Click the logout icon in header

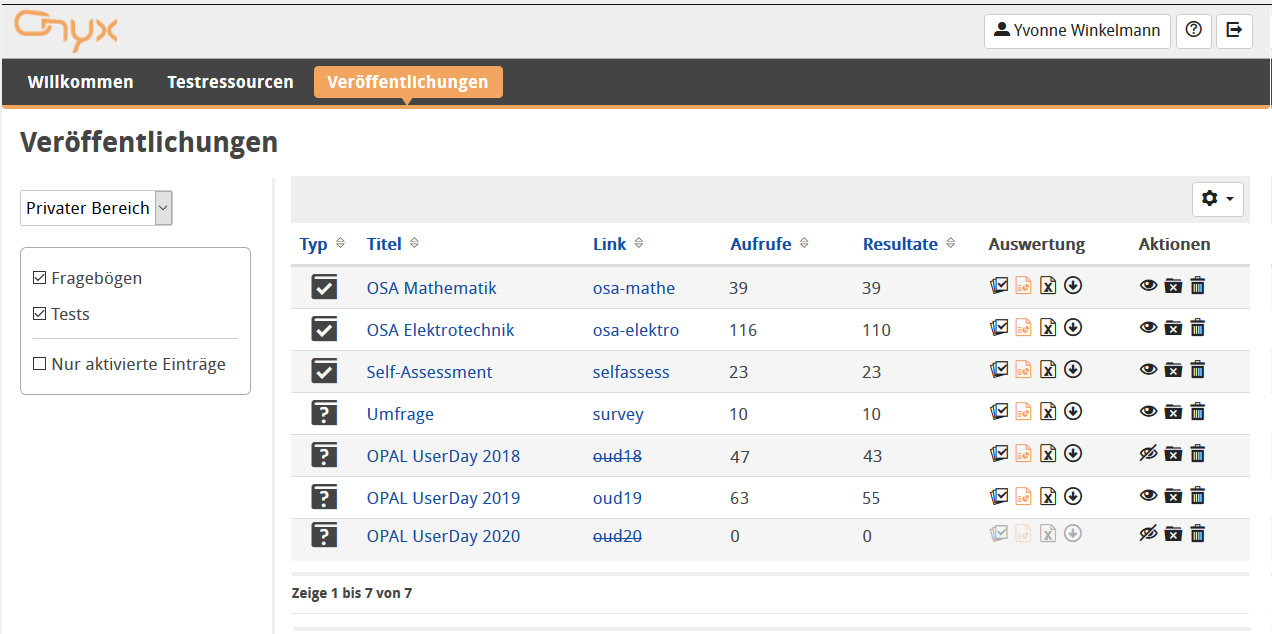(x=1234, y=30)
